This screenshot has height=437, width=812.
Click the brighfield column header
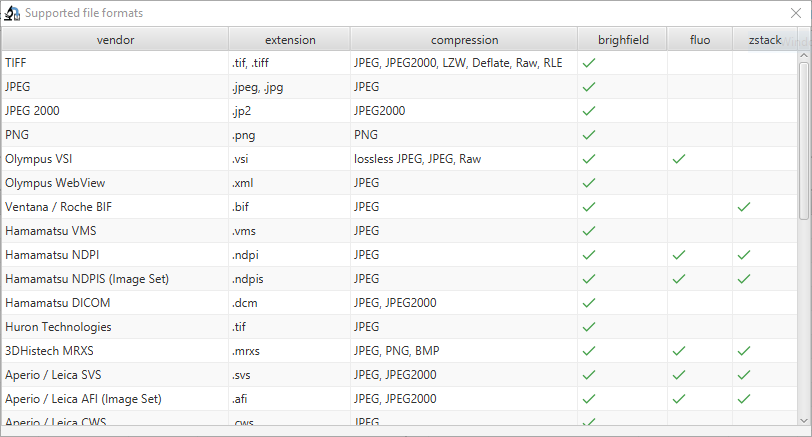623,40
